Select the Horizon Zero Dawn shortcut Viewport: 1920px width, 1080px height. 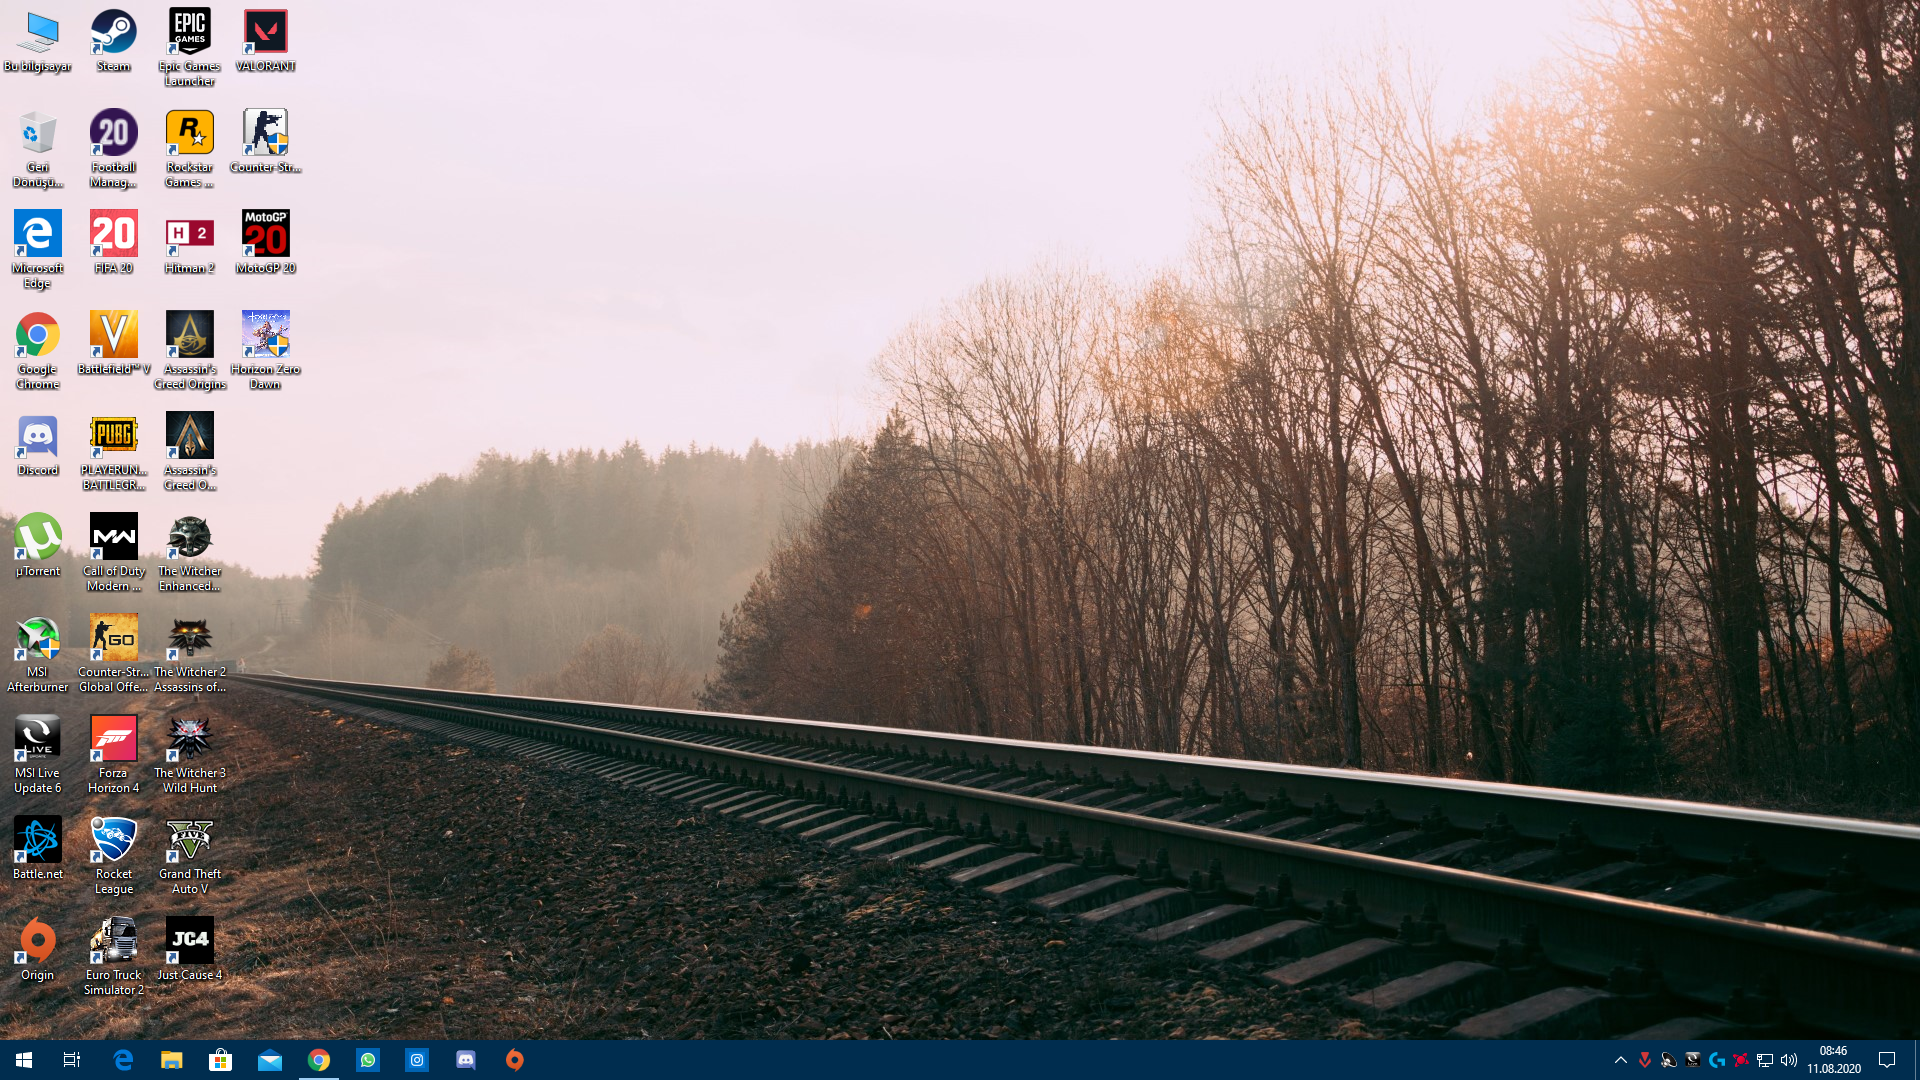click(x=265, y=336)
